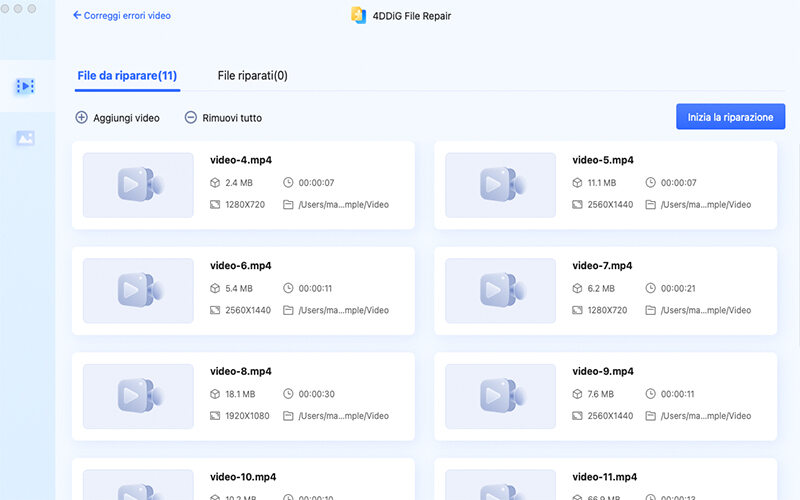Click file name video-7.mp4

coord(602,265)
